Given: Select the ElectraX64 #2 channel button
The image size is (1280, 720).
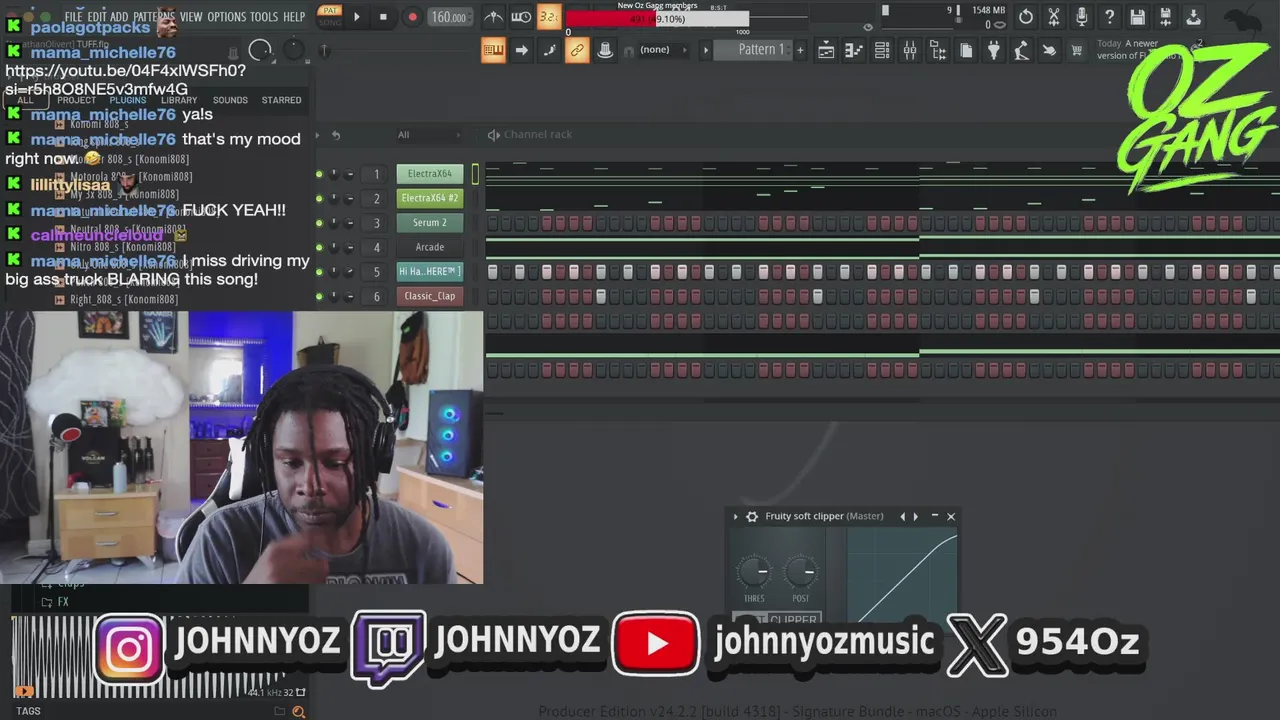Looking at the screenshot, I should 430,198.
